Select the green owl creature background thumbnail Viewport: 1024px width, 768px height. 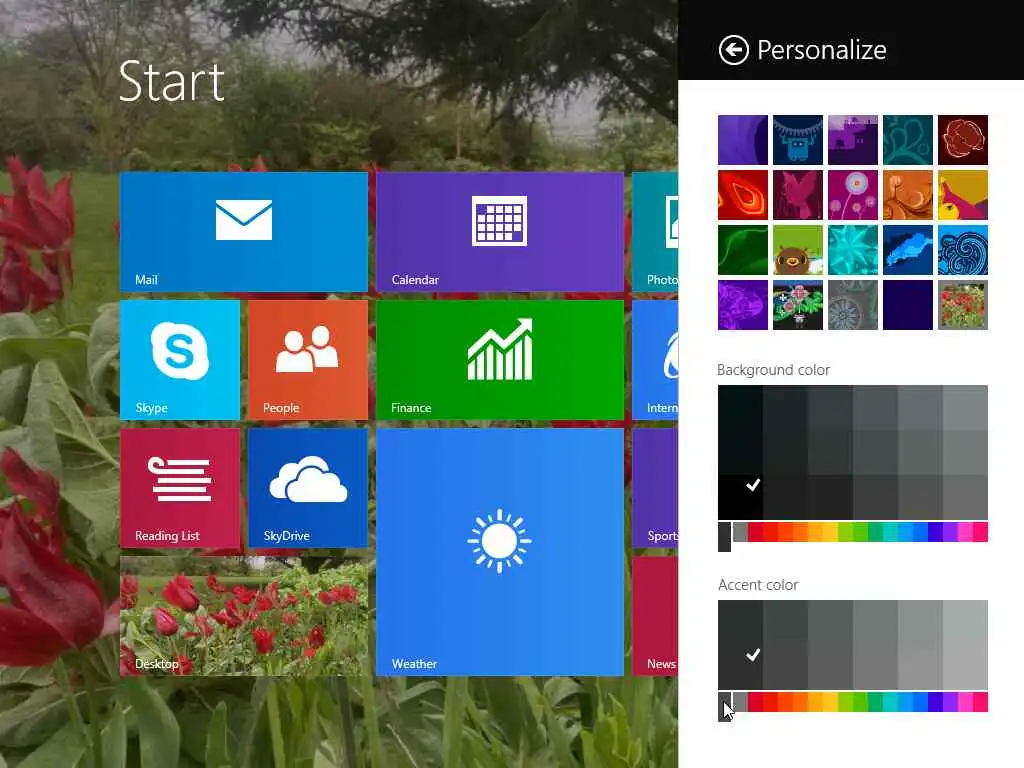coord(797,250)
